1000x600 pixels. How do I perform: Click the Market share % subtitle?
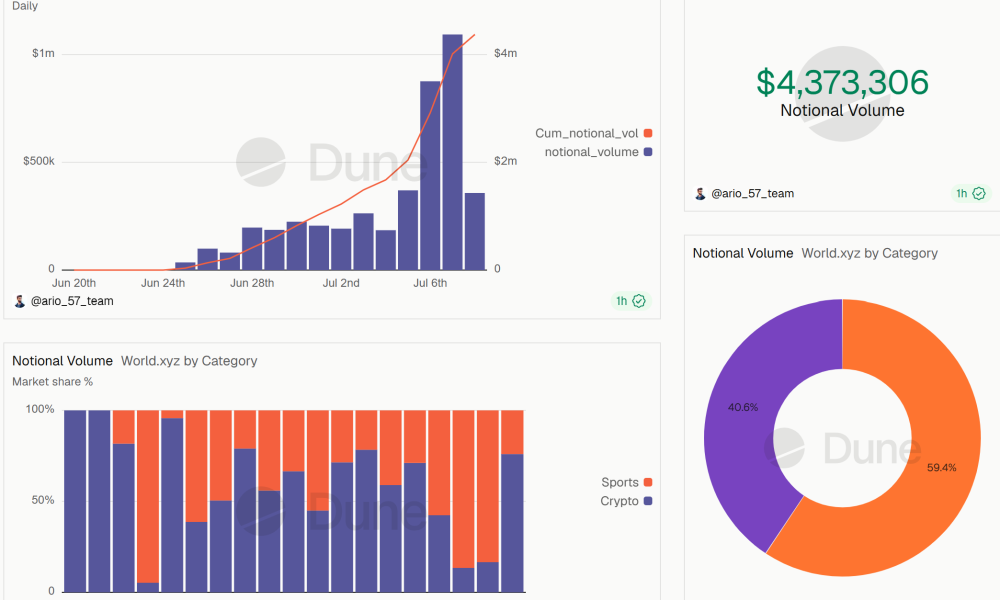coord(52,382)
